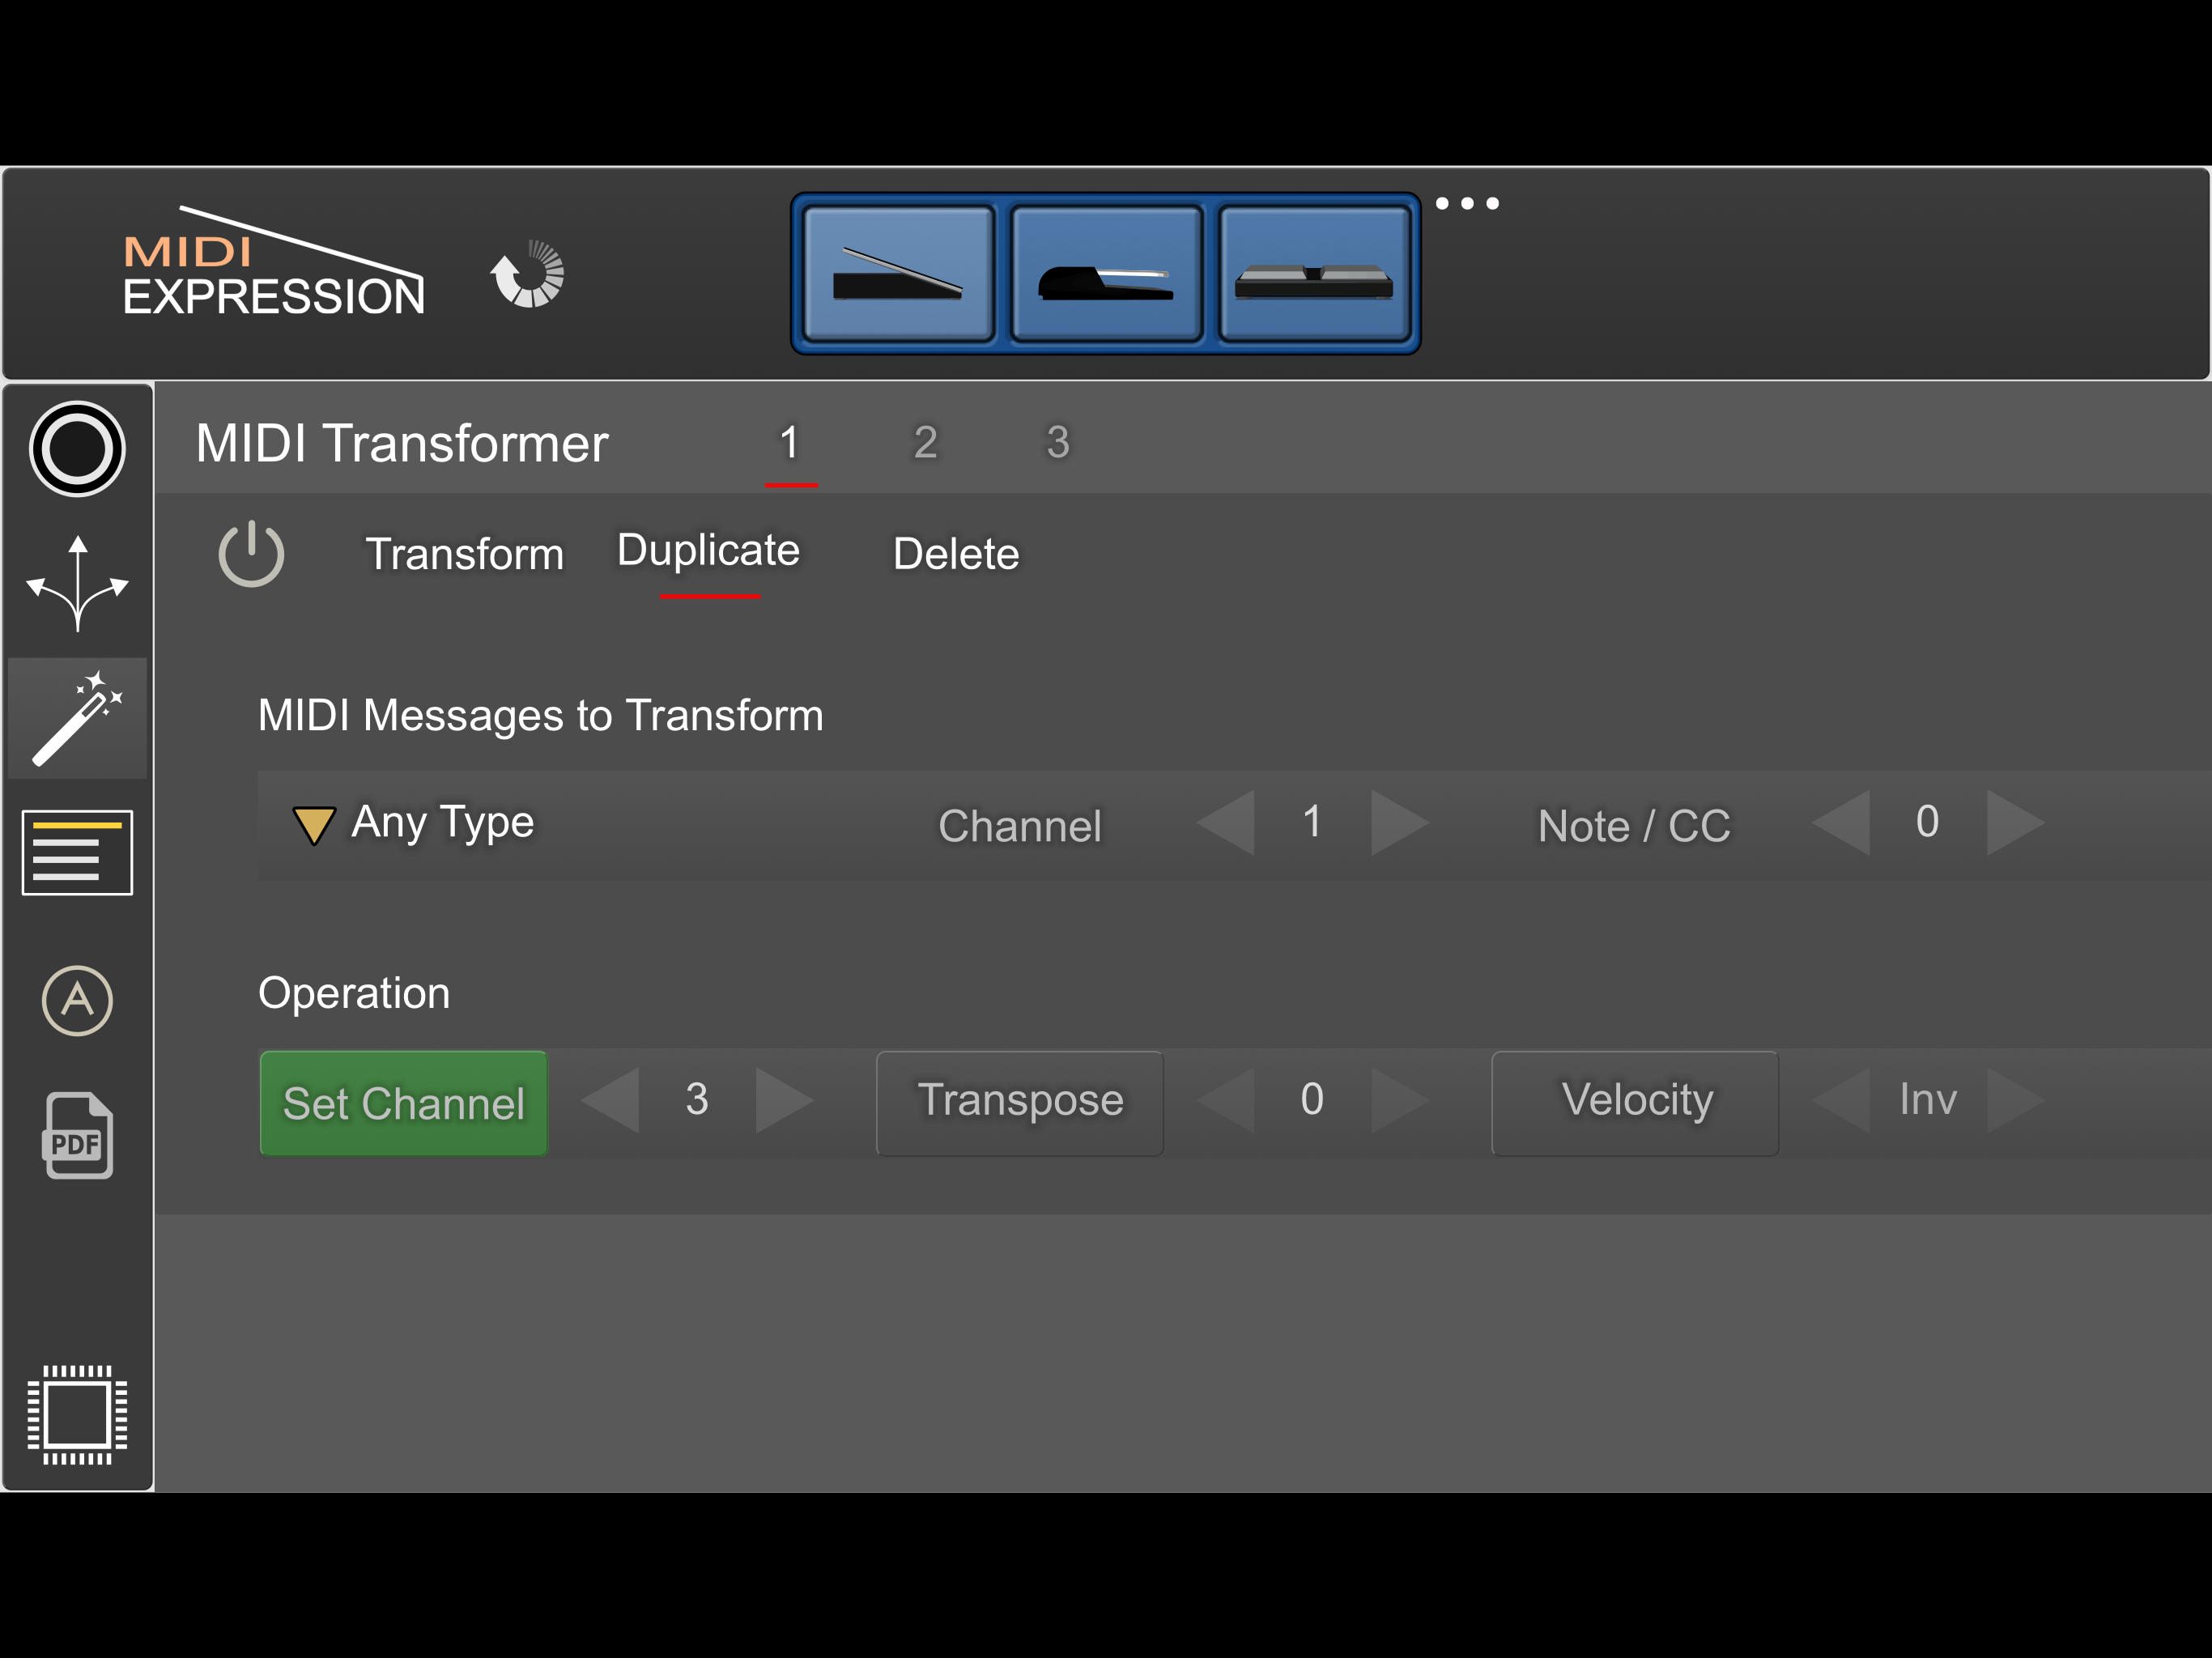The image size is (2212, 1658).
Task: Click the Delete option
Action: tap(955, 554)
